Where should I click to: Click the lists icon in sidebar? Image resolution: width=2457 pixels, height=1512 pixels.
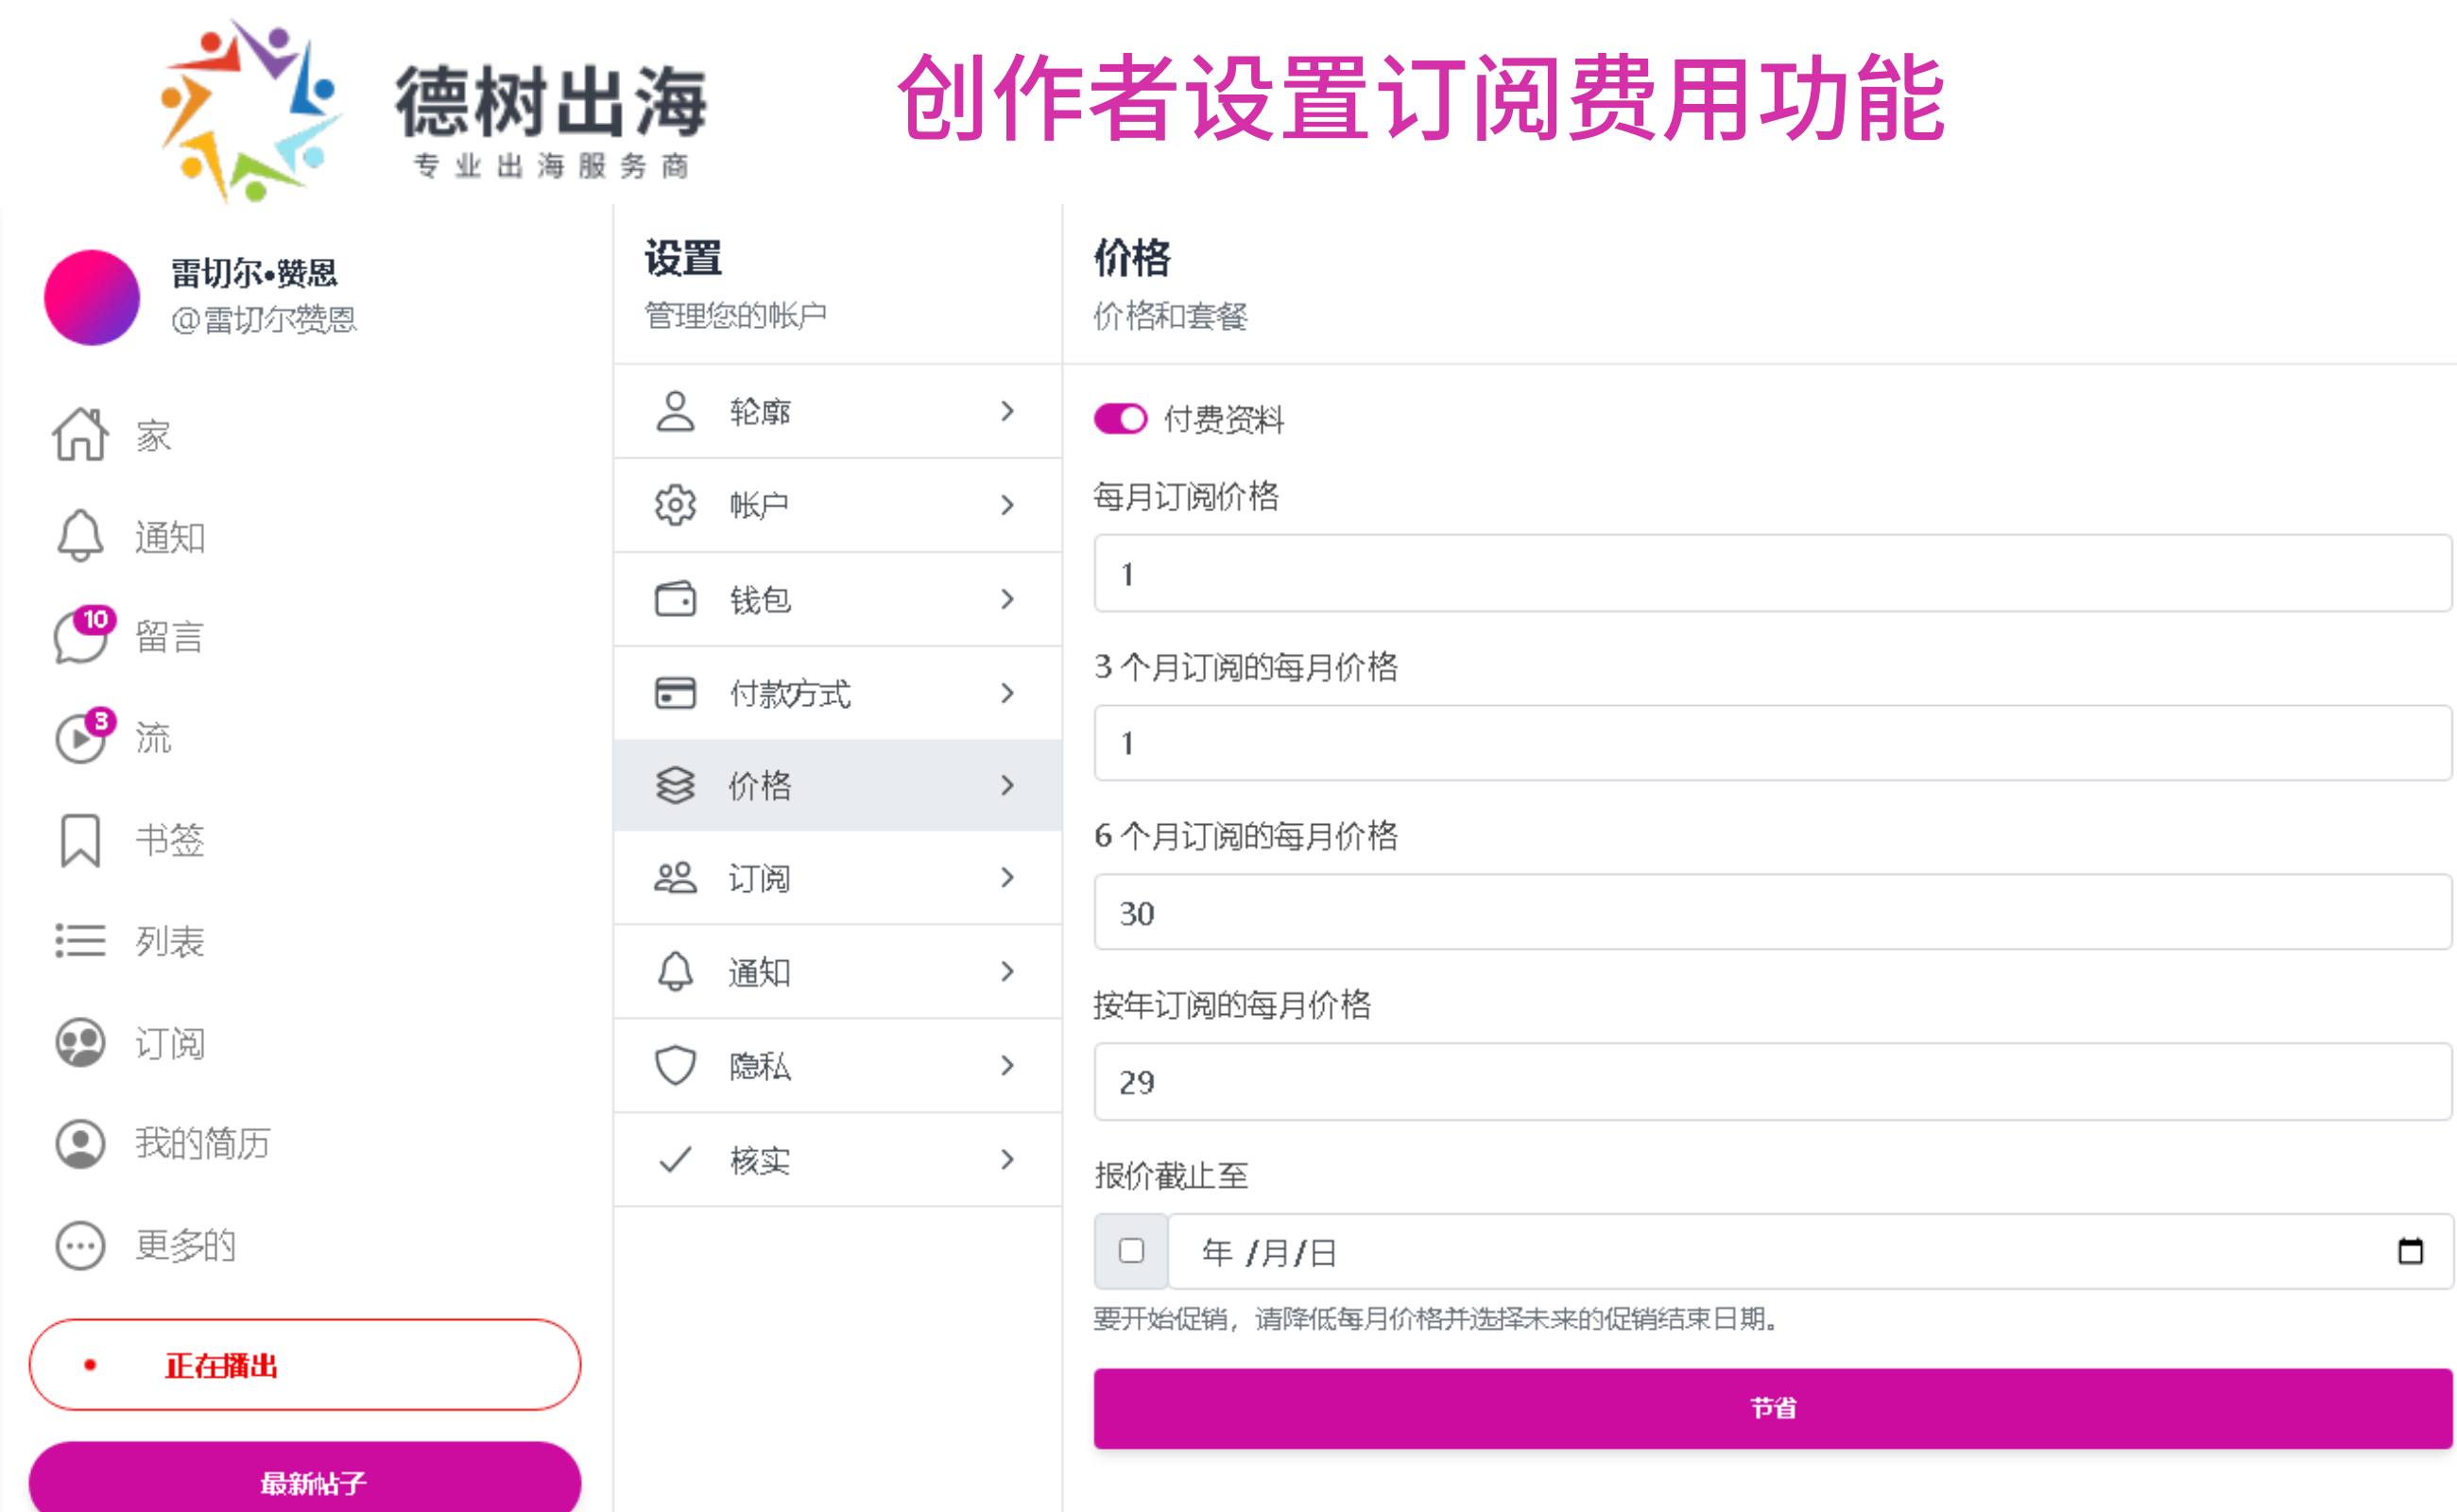(80, 941)
